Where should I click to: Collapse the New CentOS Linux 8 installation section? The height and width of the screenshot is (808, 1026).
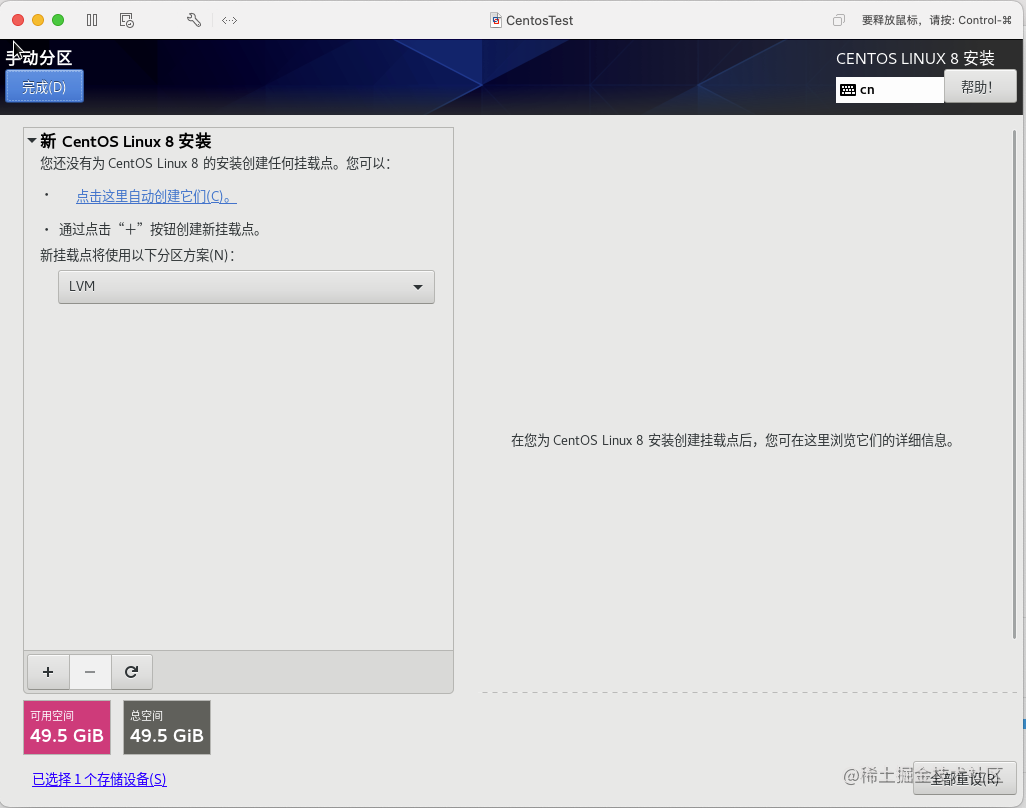(32, 141)
